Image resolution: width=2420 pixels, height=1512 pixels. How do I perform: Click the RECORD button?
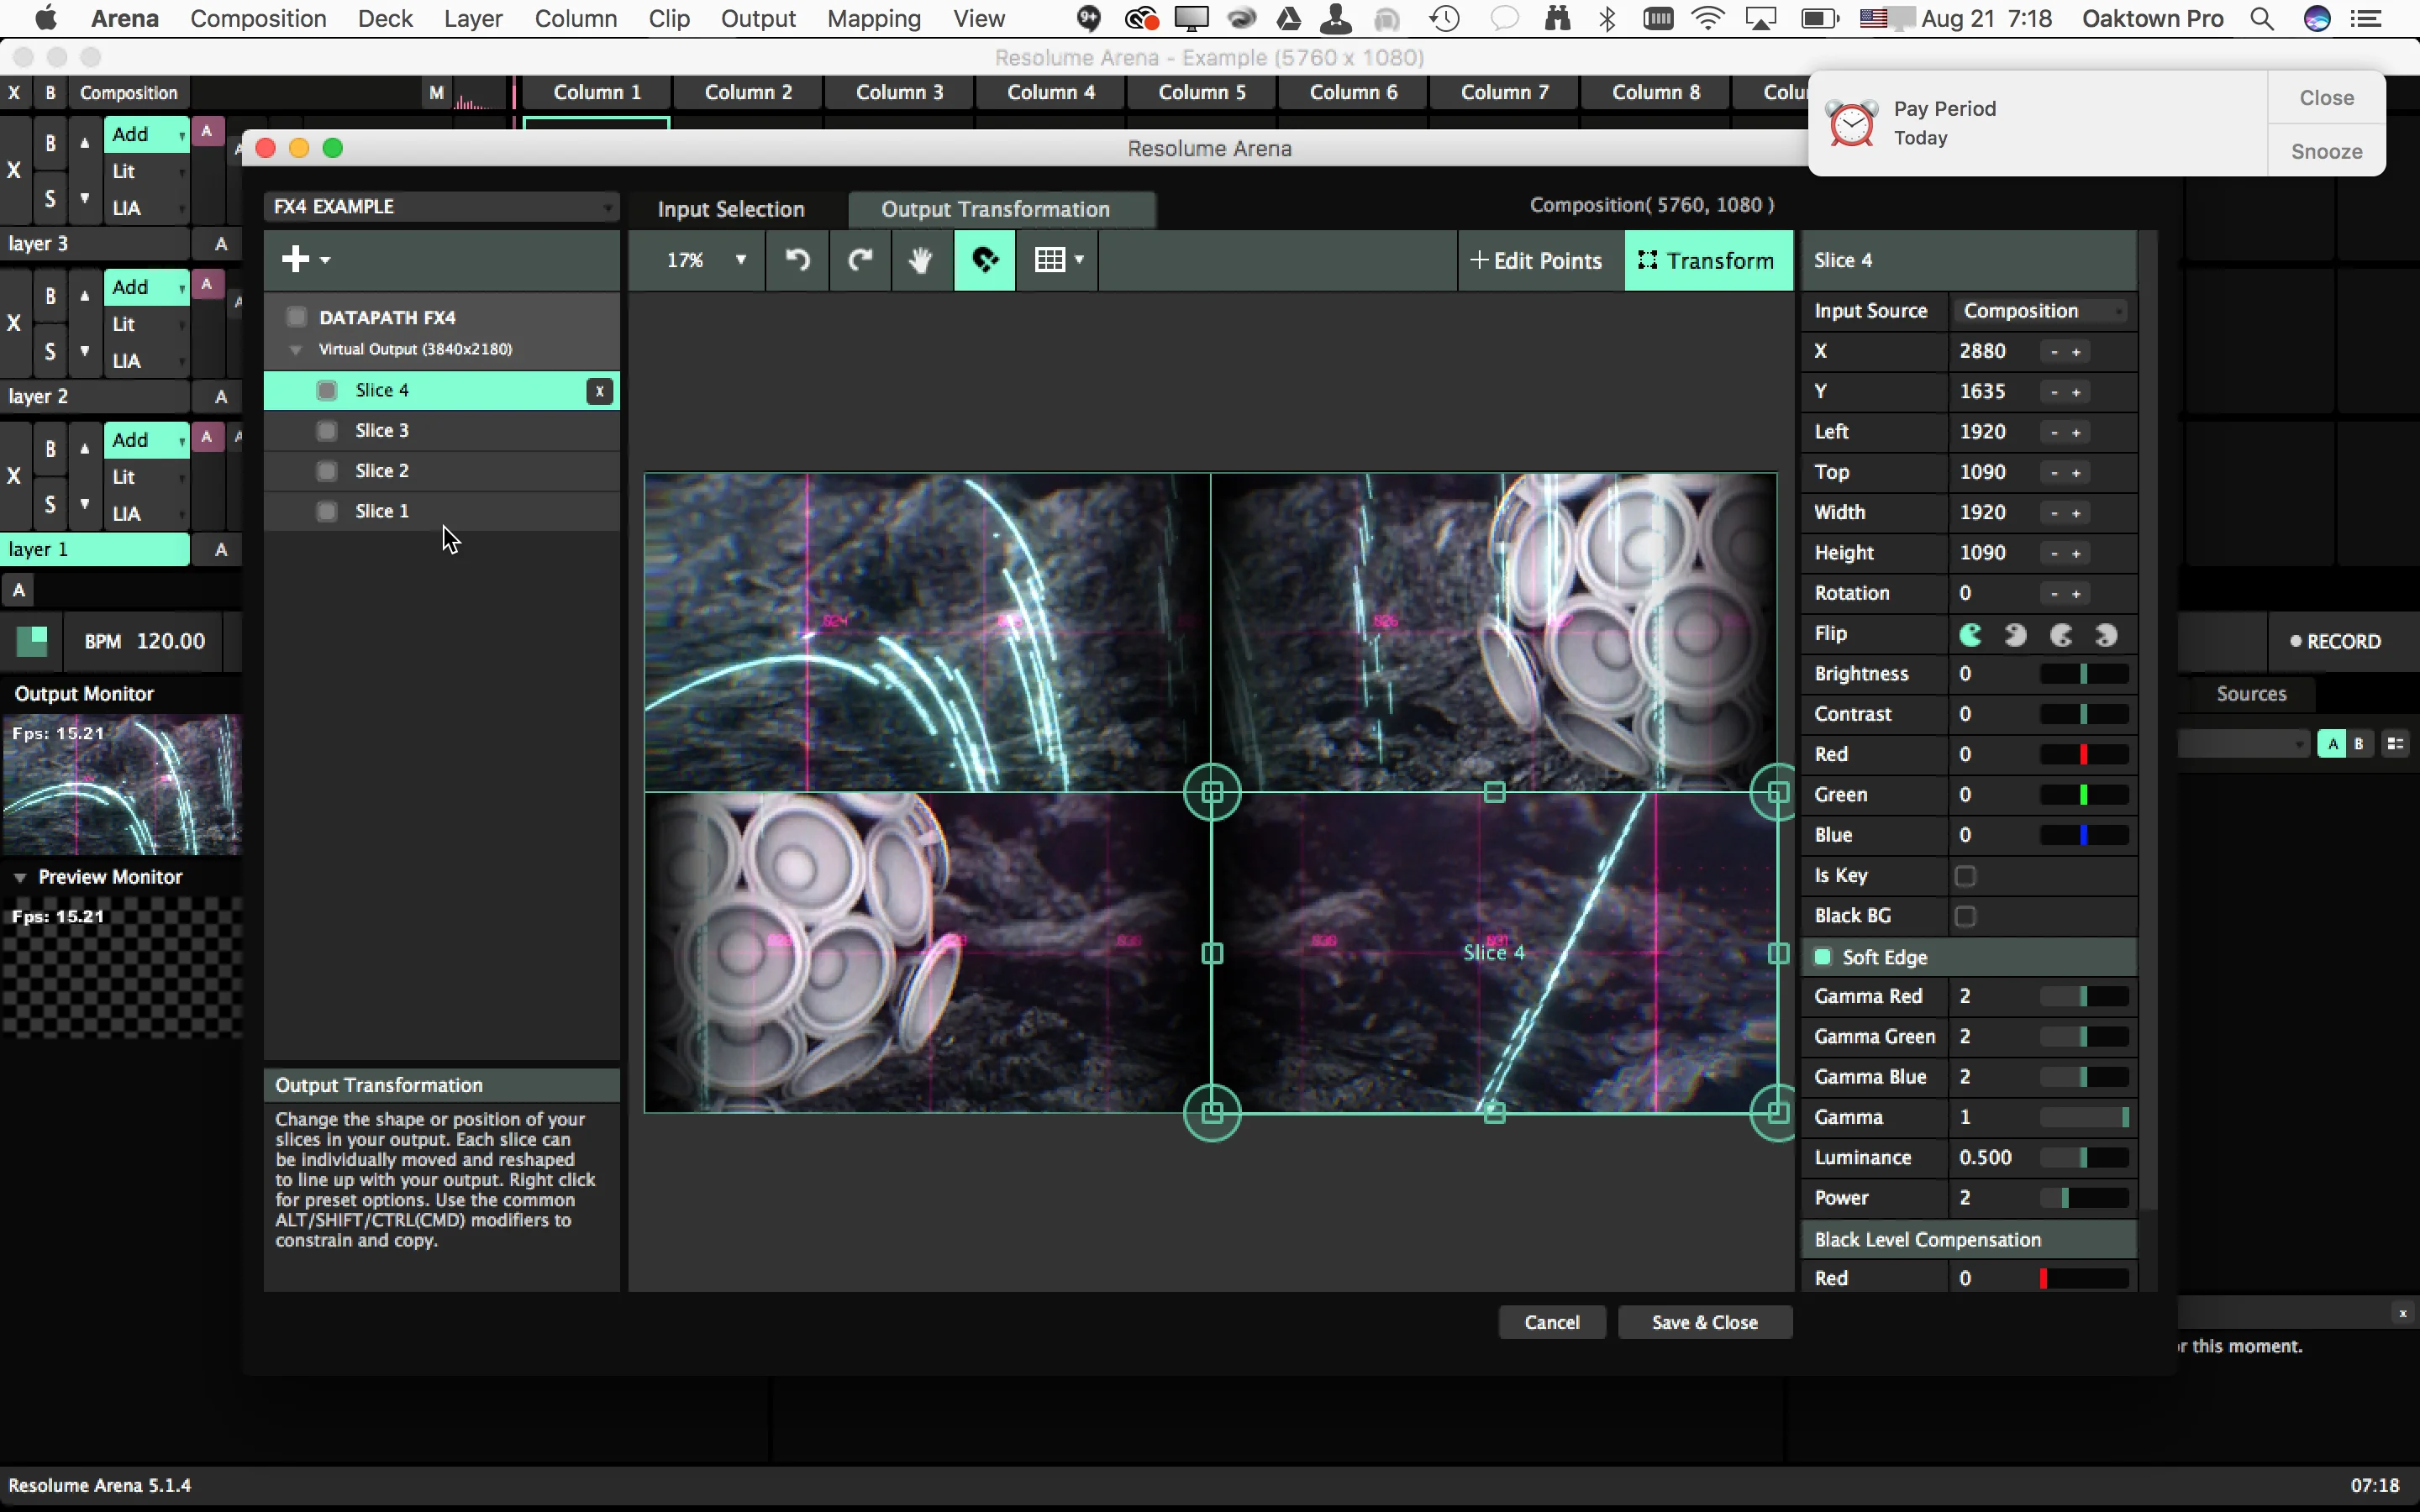[x=2335, y=641]
